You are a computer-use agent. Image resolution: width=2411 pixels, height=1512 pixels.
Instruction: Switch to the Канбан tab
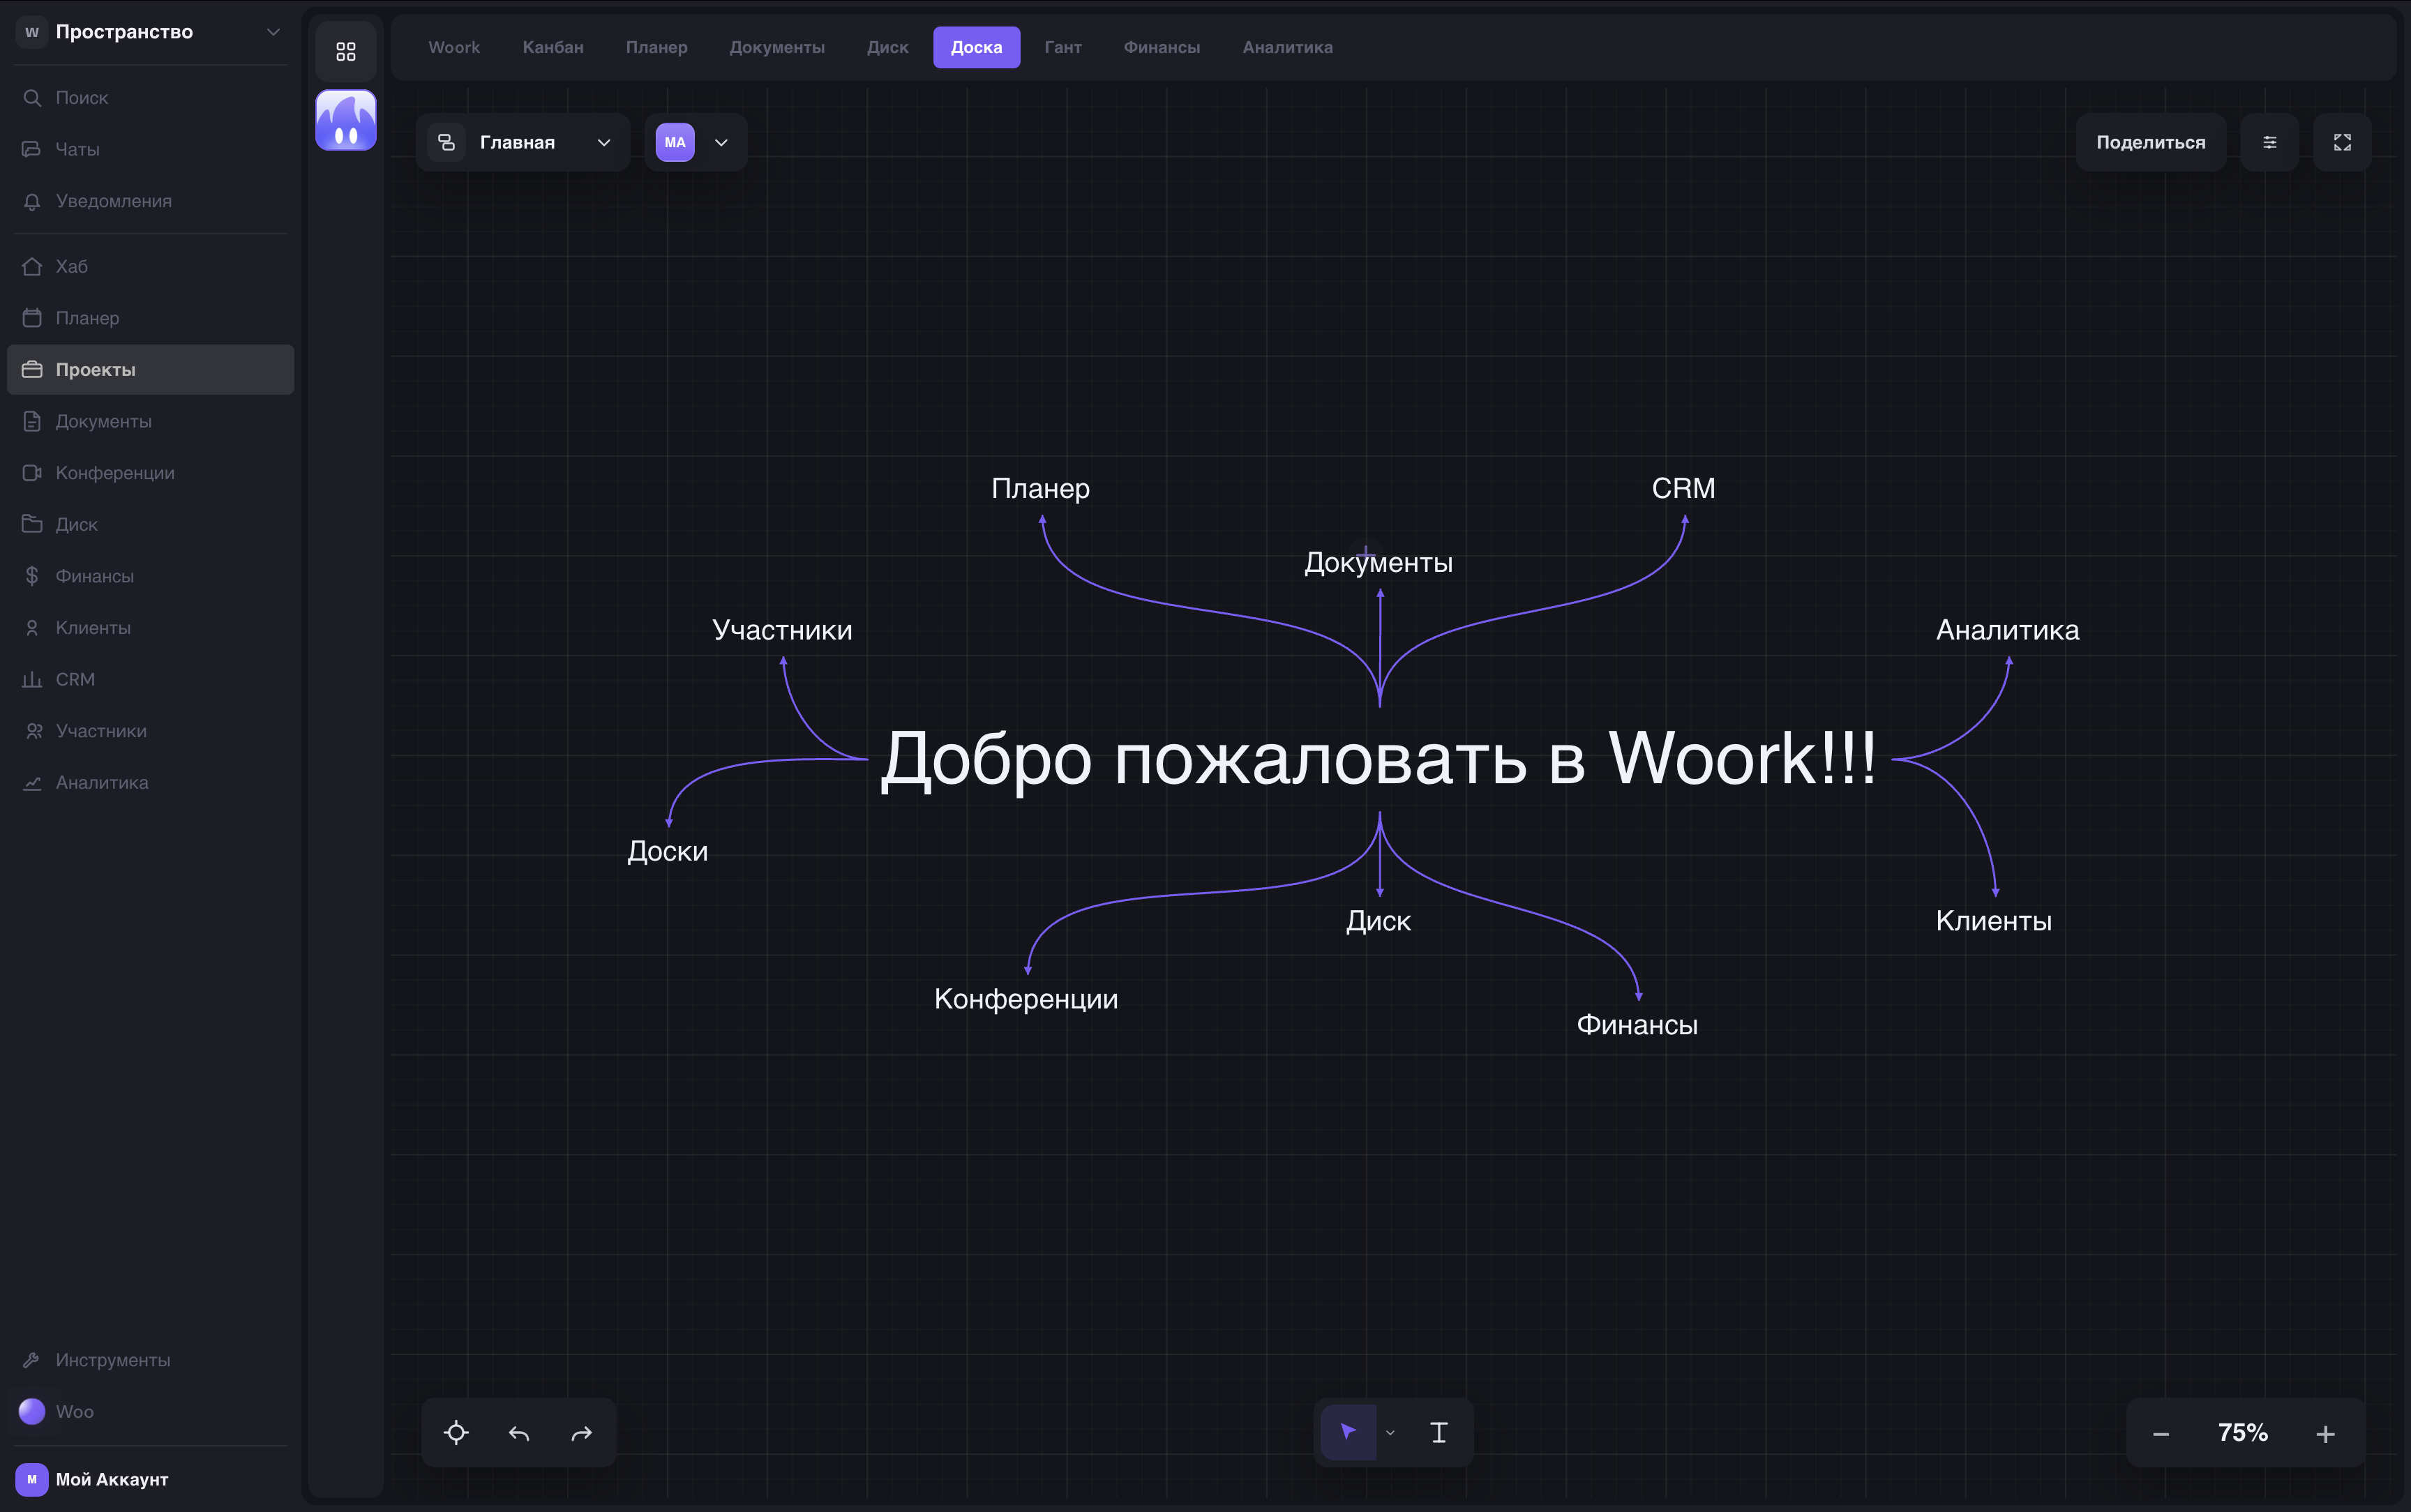click(x=552, y=47)
